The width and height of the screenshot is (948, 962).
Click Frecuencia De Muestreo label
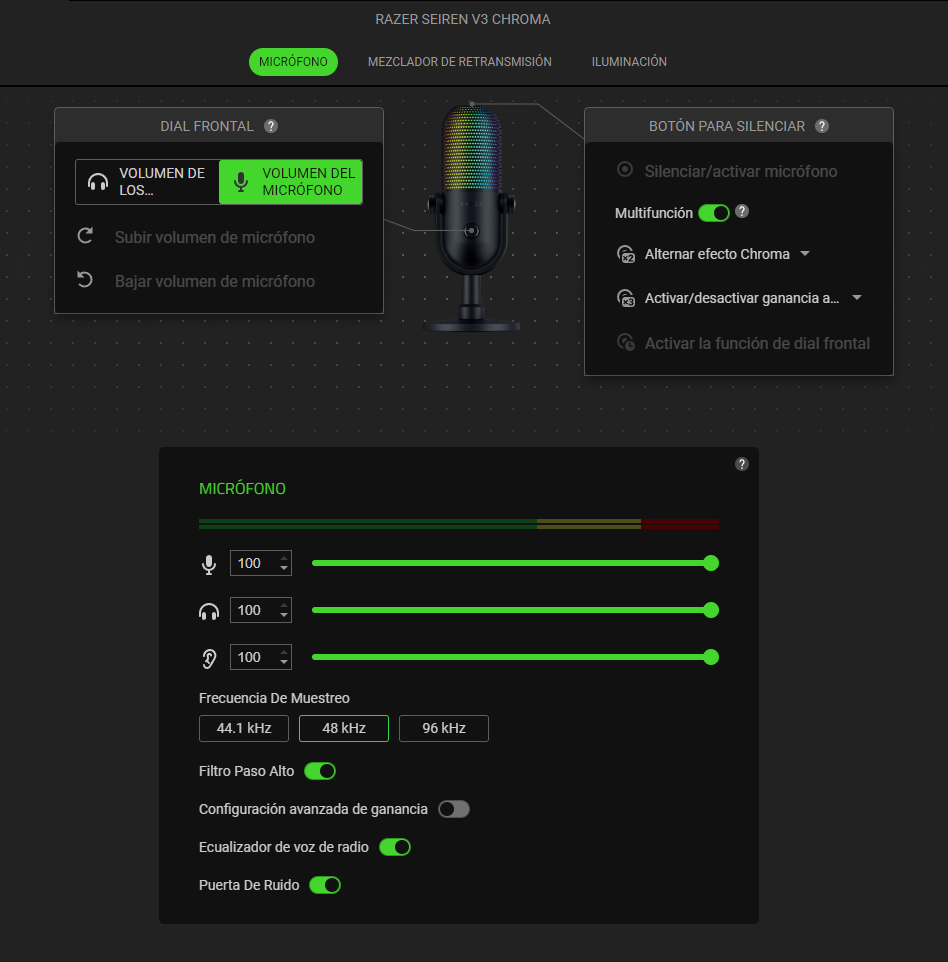274,698
